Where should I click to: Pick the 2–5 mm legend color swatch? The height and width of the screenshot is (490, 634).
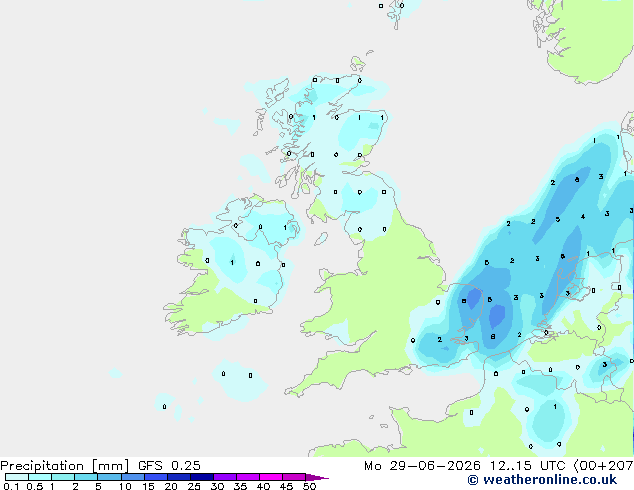point(86,477)
